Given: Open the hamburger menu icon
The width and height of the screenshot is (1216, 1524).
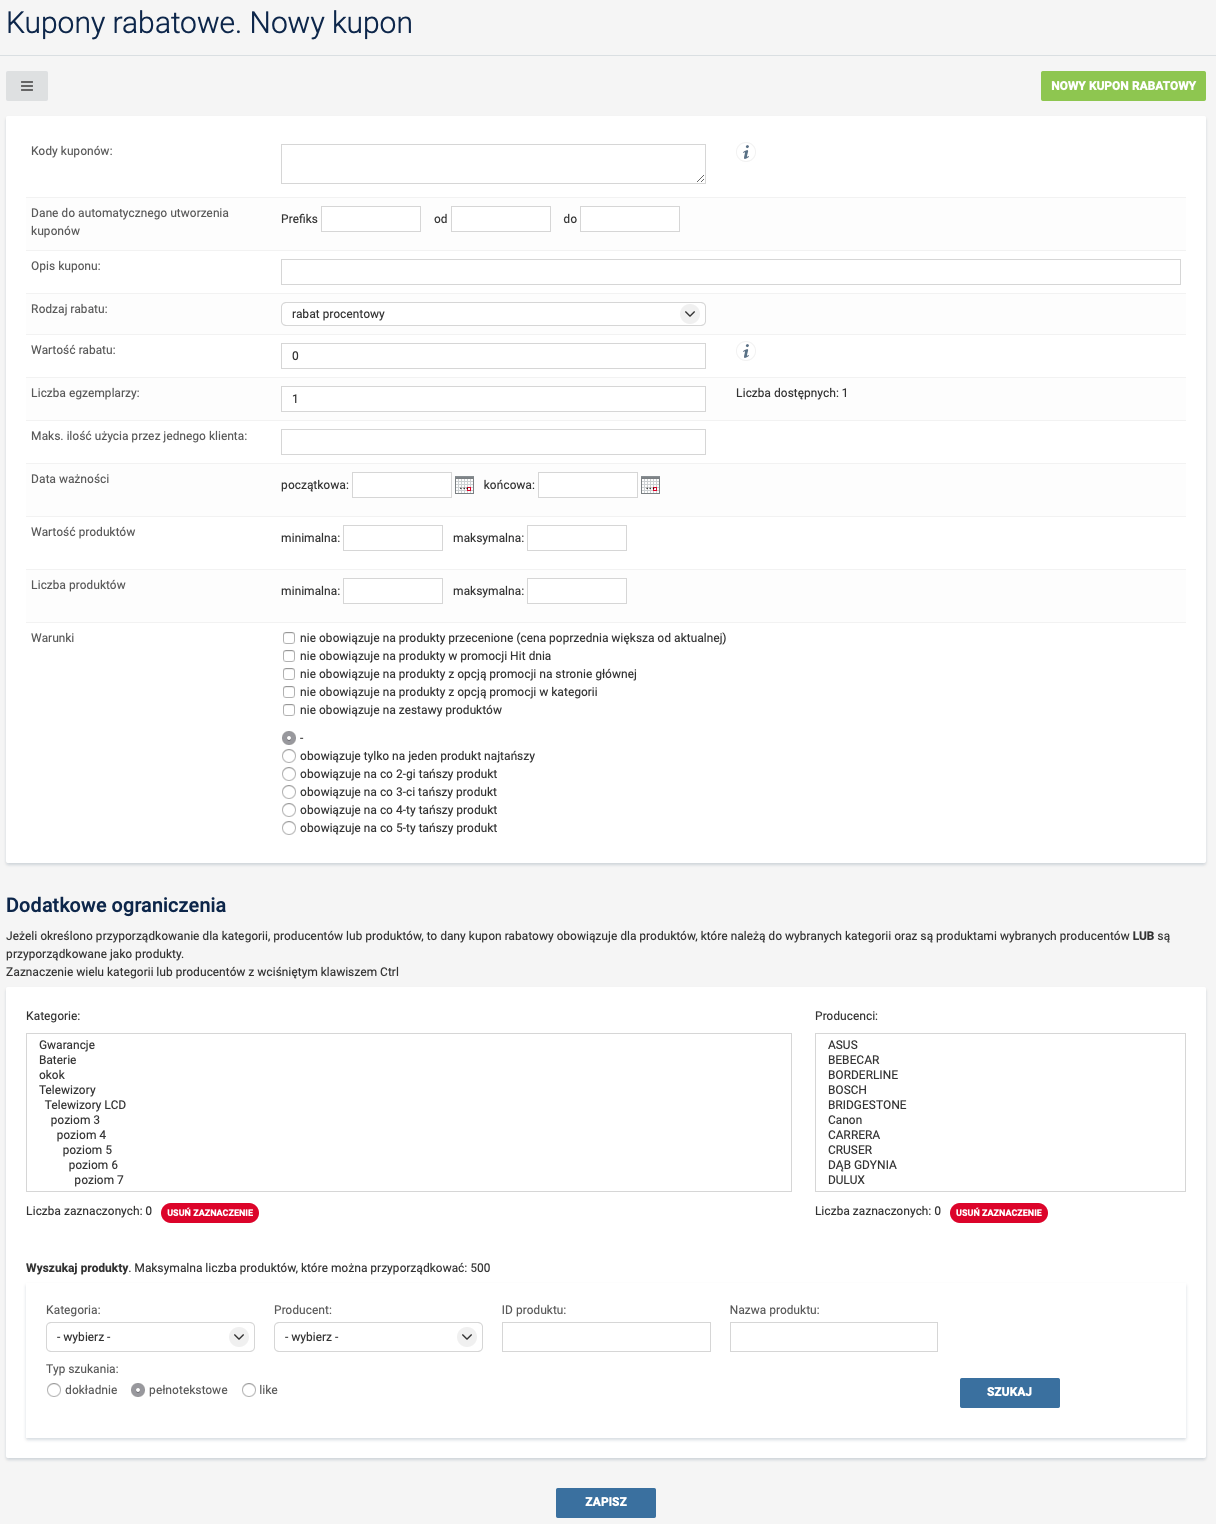Looking at the screenshot, I should pos(27,86).
